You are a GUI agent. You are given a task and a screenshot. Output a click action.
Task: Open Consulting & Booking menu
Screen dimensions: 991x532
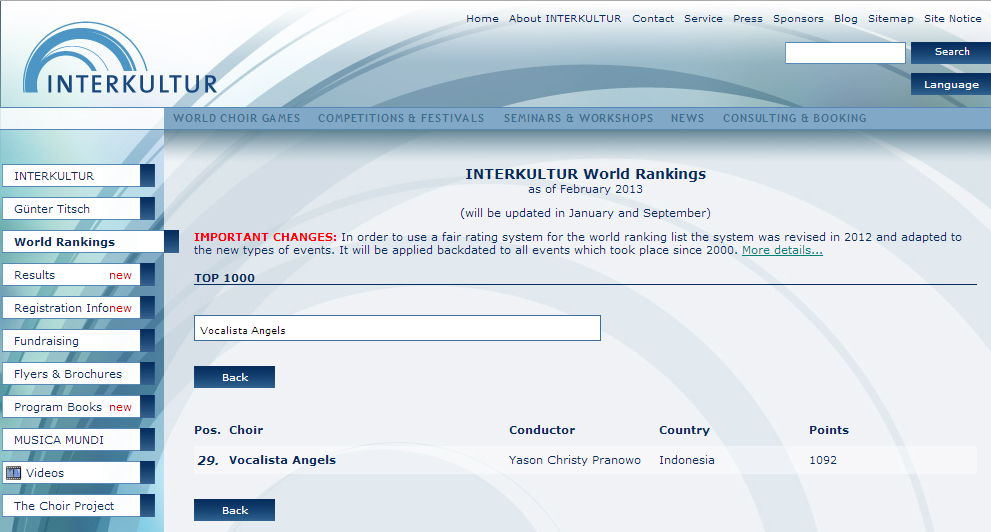pyautogui.click(x=794, y=118)
